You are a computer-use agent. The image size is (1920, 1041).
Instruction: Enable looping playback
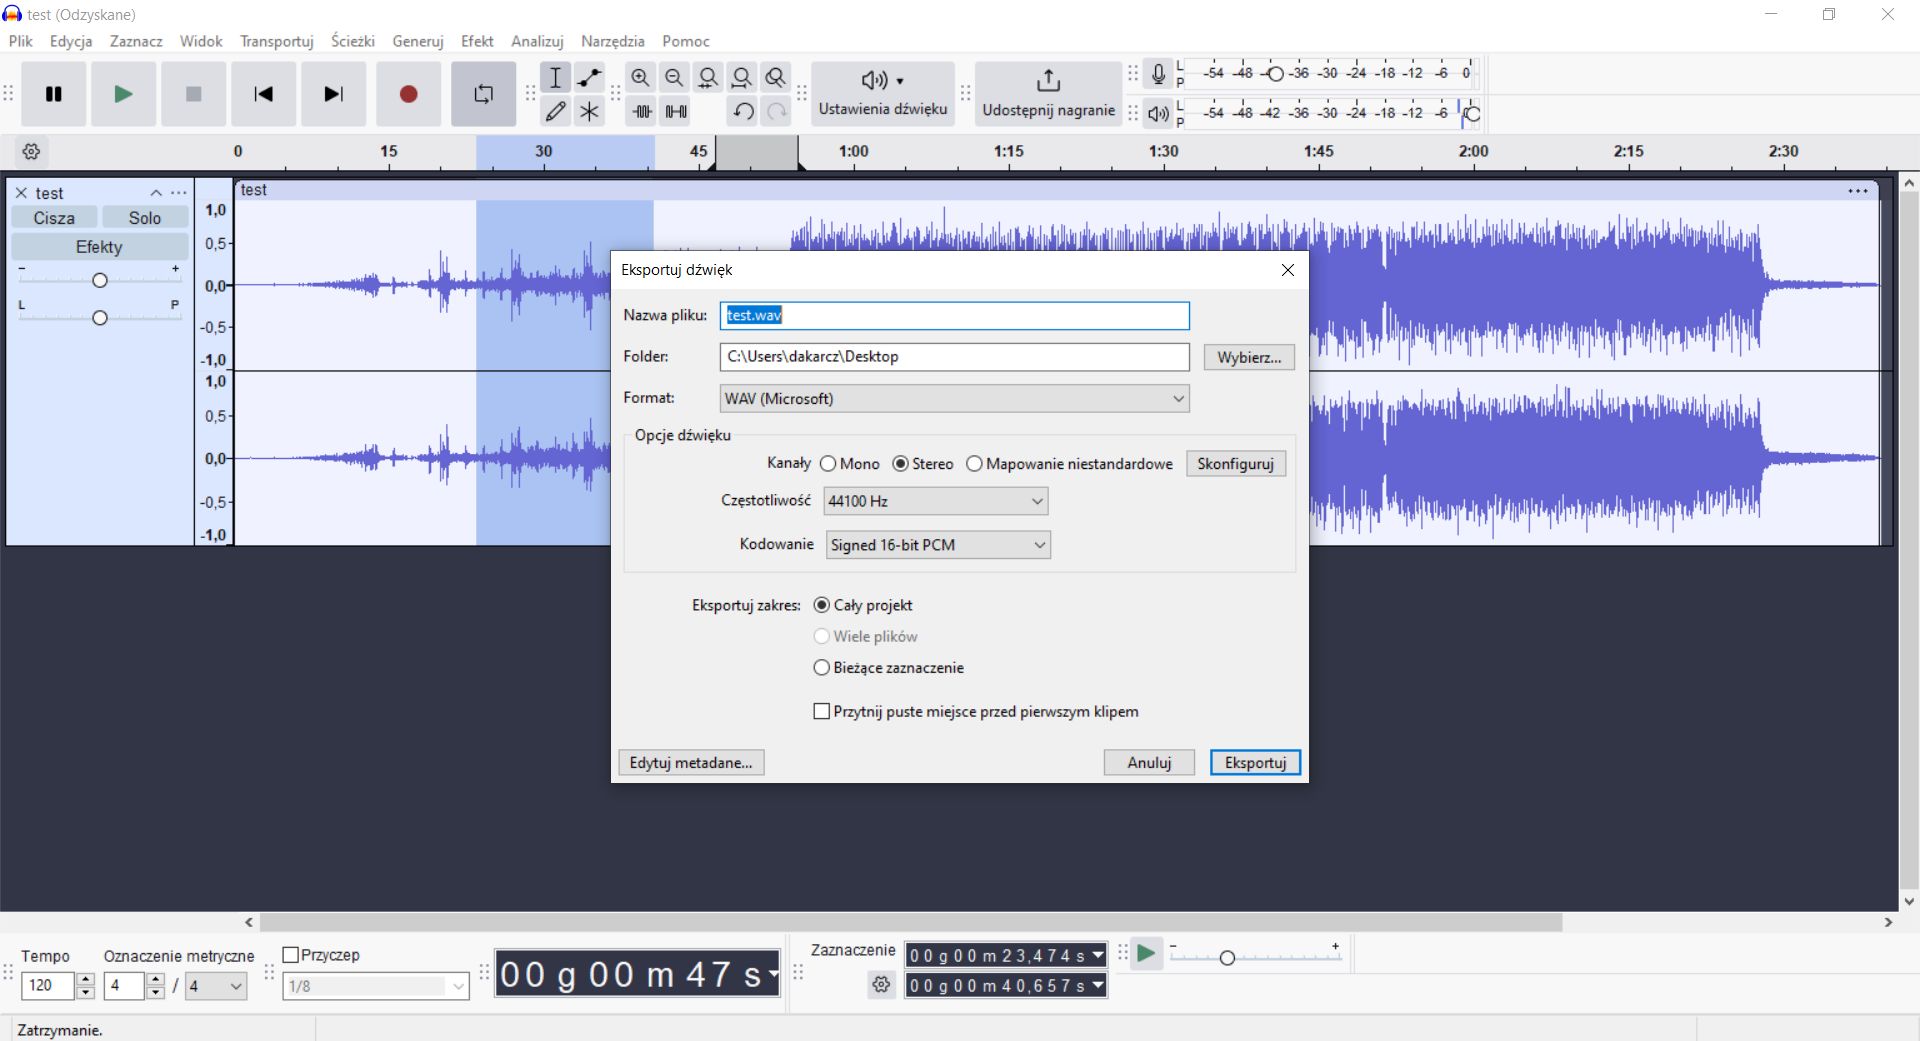tap(483, 94)
